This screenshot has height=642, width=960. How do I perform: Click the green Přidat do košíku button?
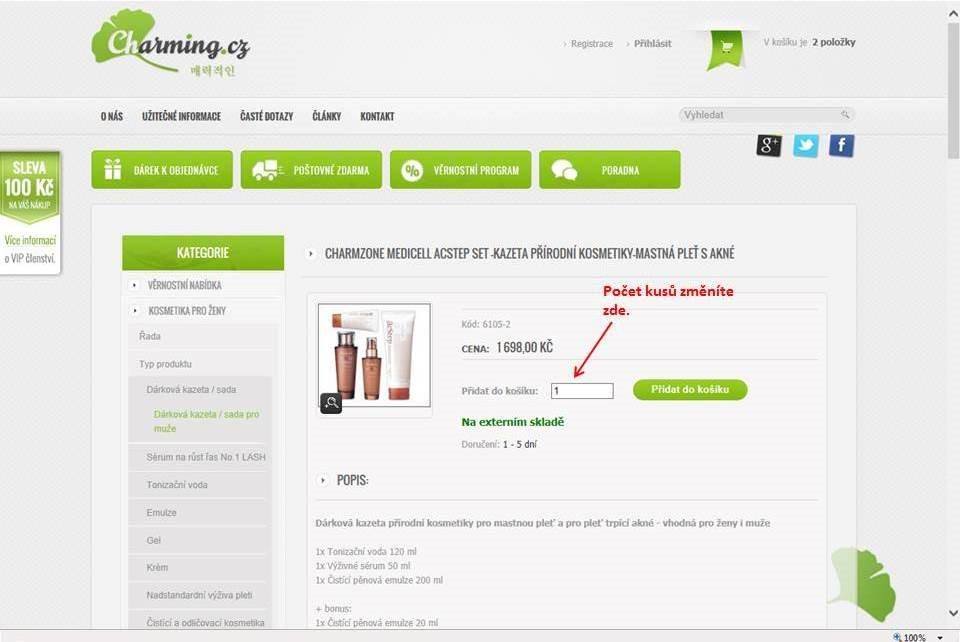click(690, 390)
